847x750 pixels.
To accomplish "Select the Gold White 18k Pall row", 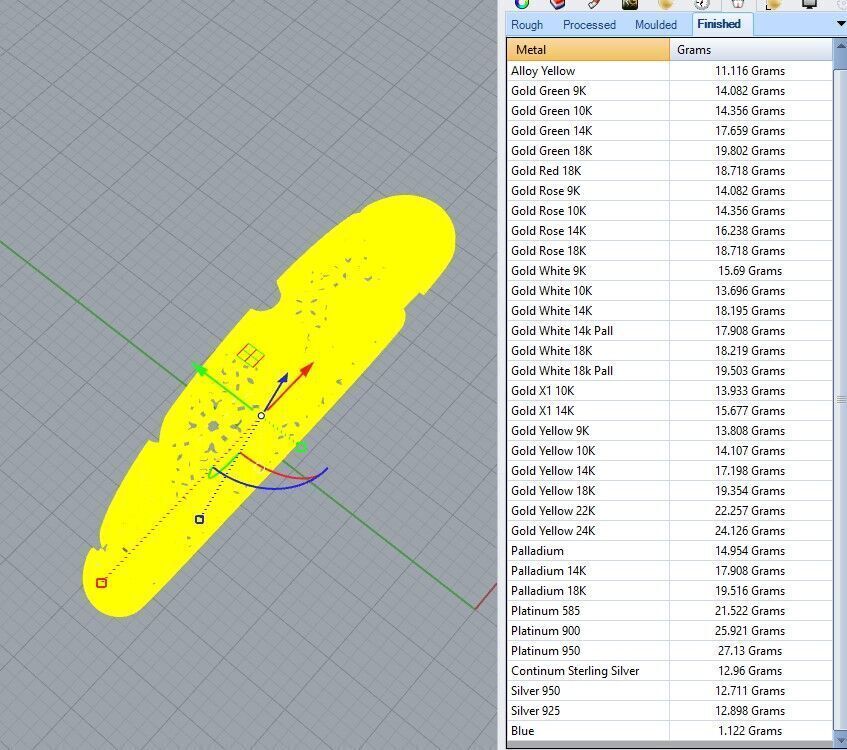I will [670, 371].
